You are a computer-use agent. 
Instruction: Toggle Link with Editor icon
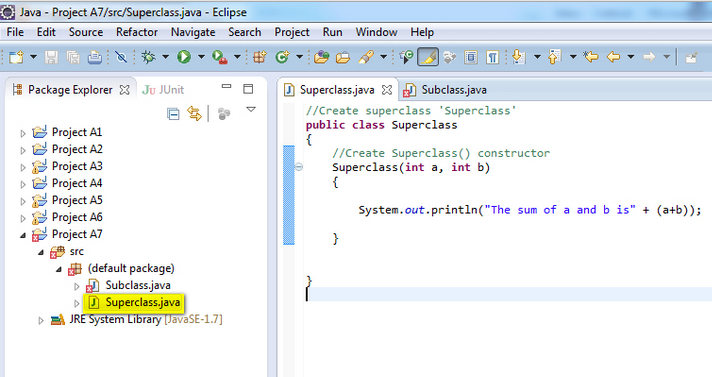point(194,114)
